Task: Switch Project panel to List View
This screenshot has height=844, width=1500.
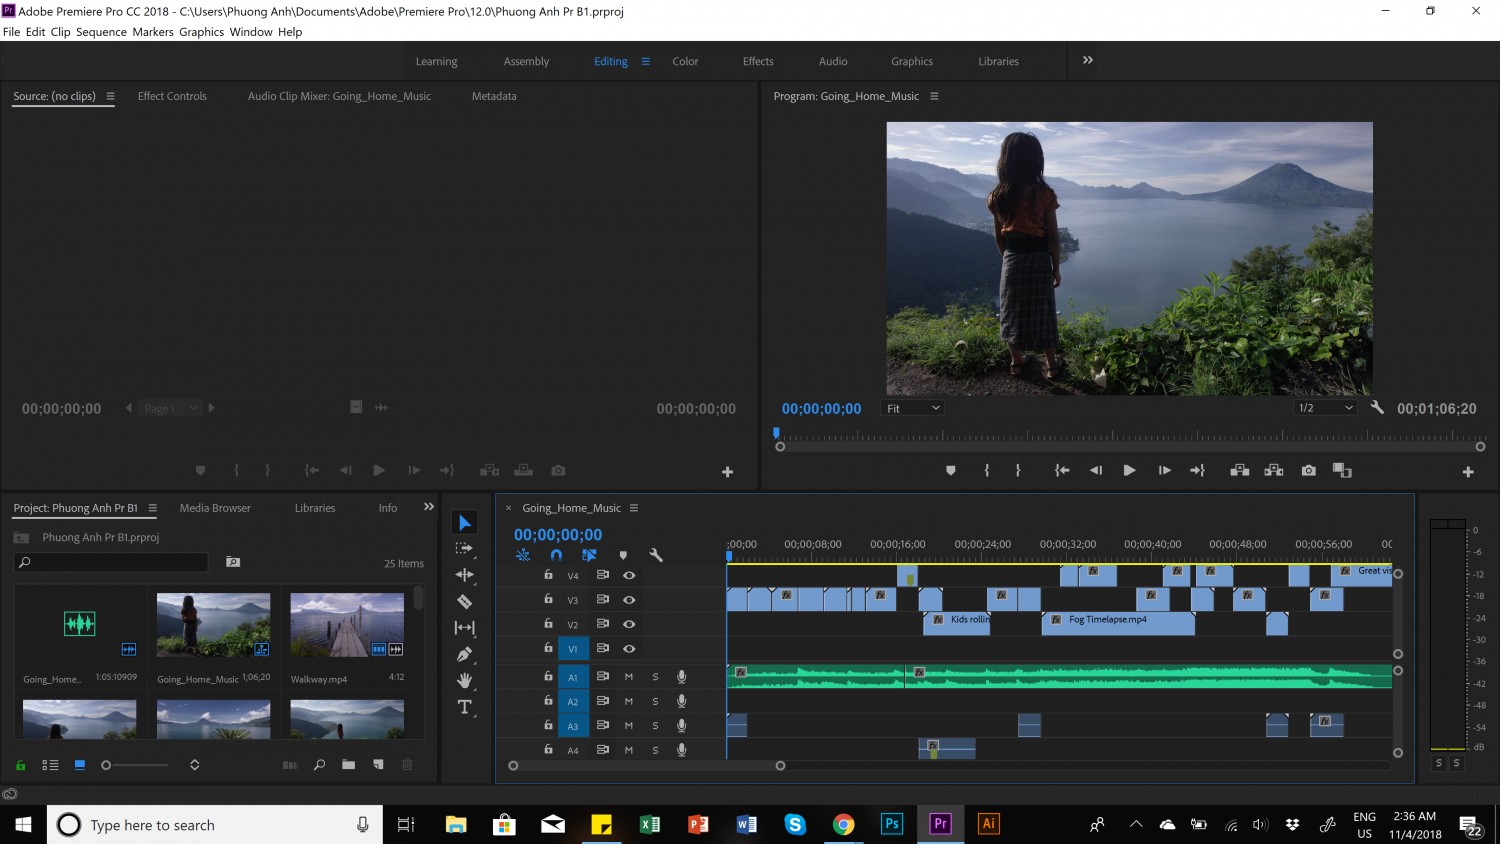Action: click(x=50, y=765)
